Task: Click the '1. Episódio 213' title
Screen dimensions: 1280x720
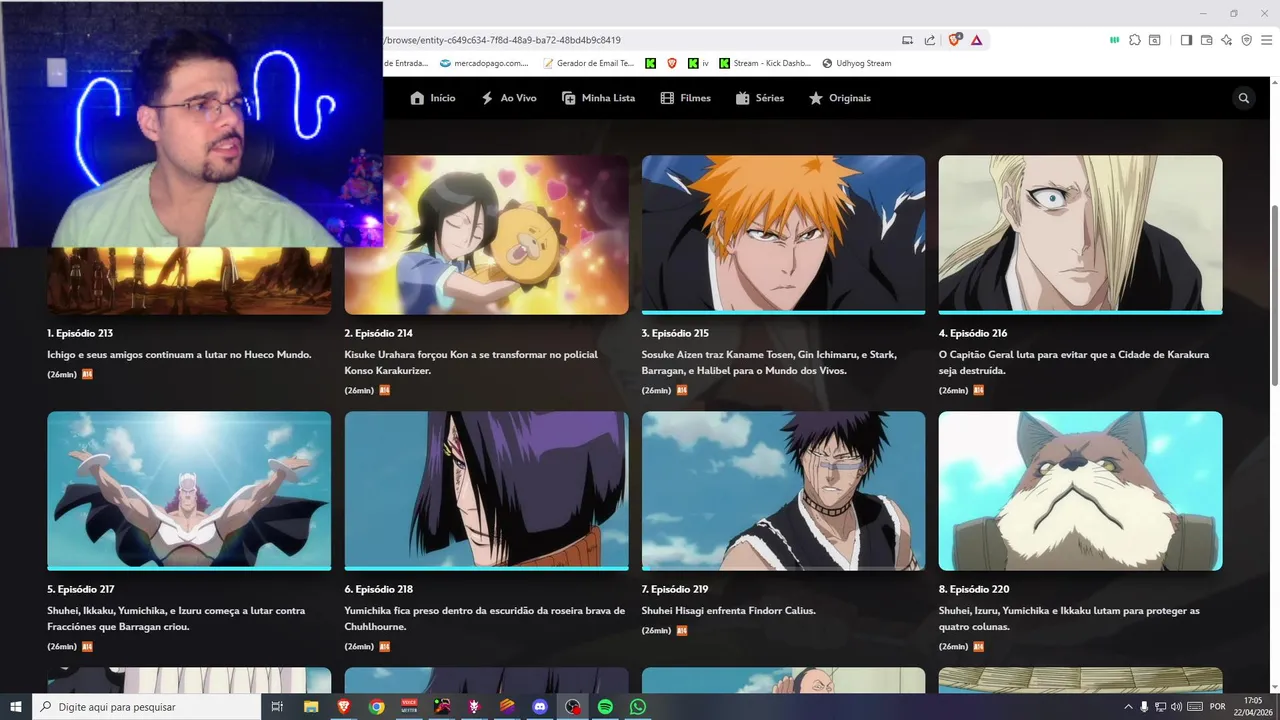Action: click(80, 333)
